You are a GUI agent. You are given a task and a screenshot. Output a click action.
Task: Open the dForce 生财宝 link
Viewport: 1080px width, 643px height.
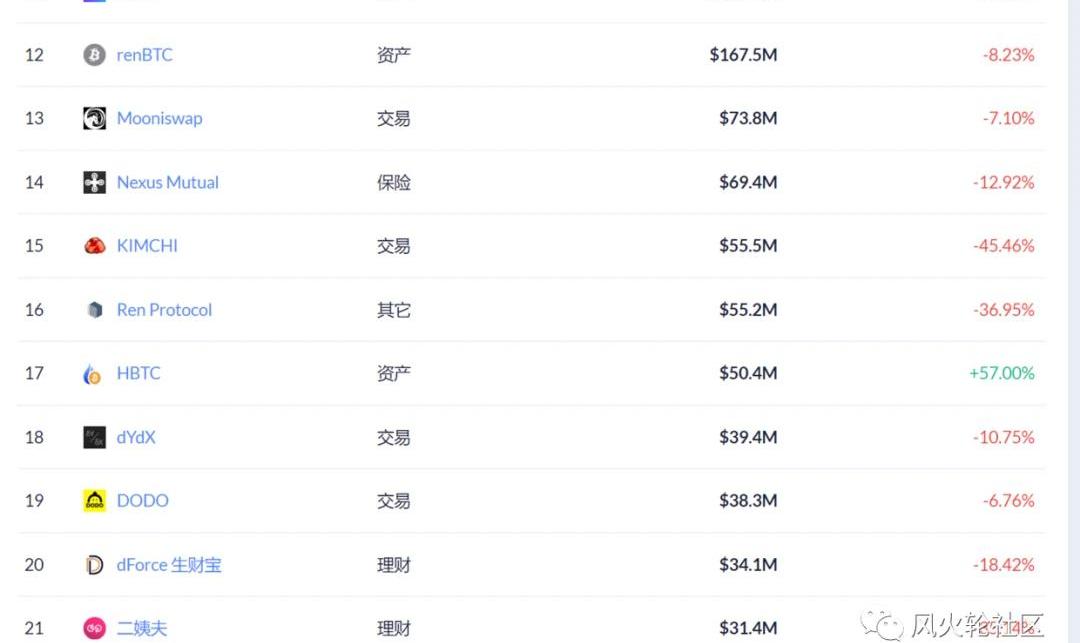[x=168, y=565]
